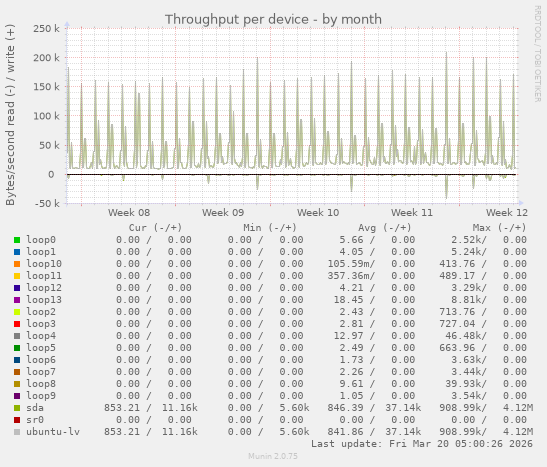Click the 'Cur (-/+)' column header
The height and width of the screenshot is (467, 547).
pyautogui.click(x=155, y=228)
